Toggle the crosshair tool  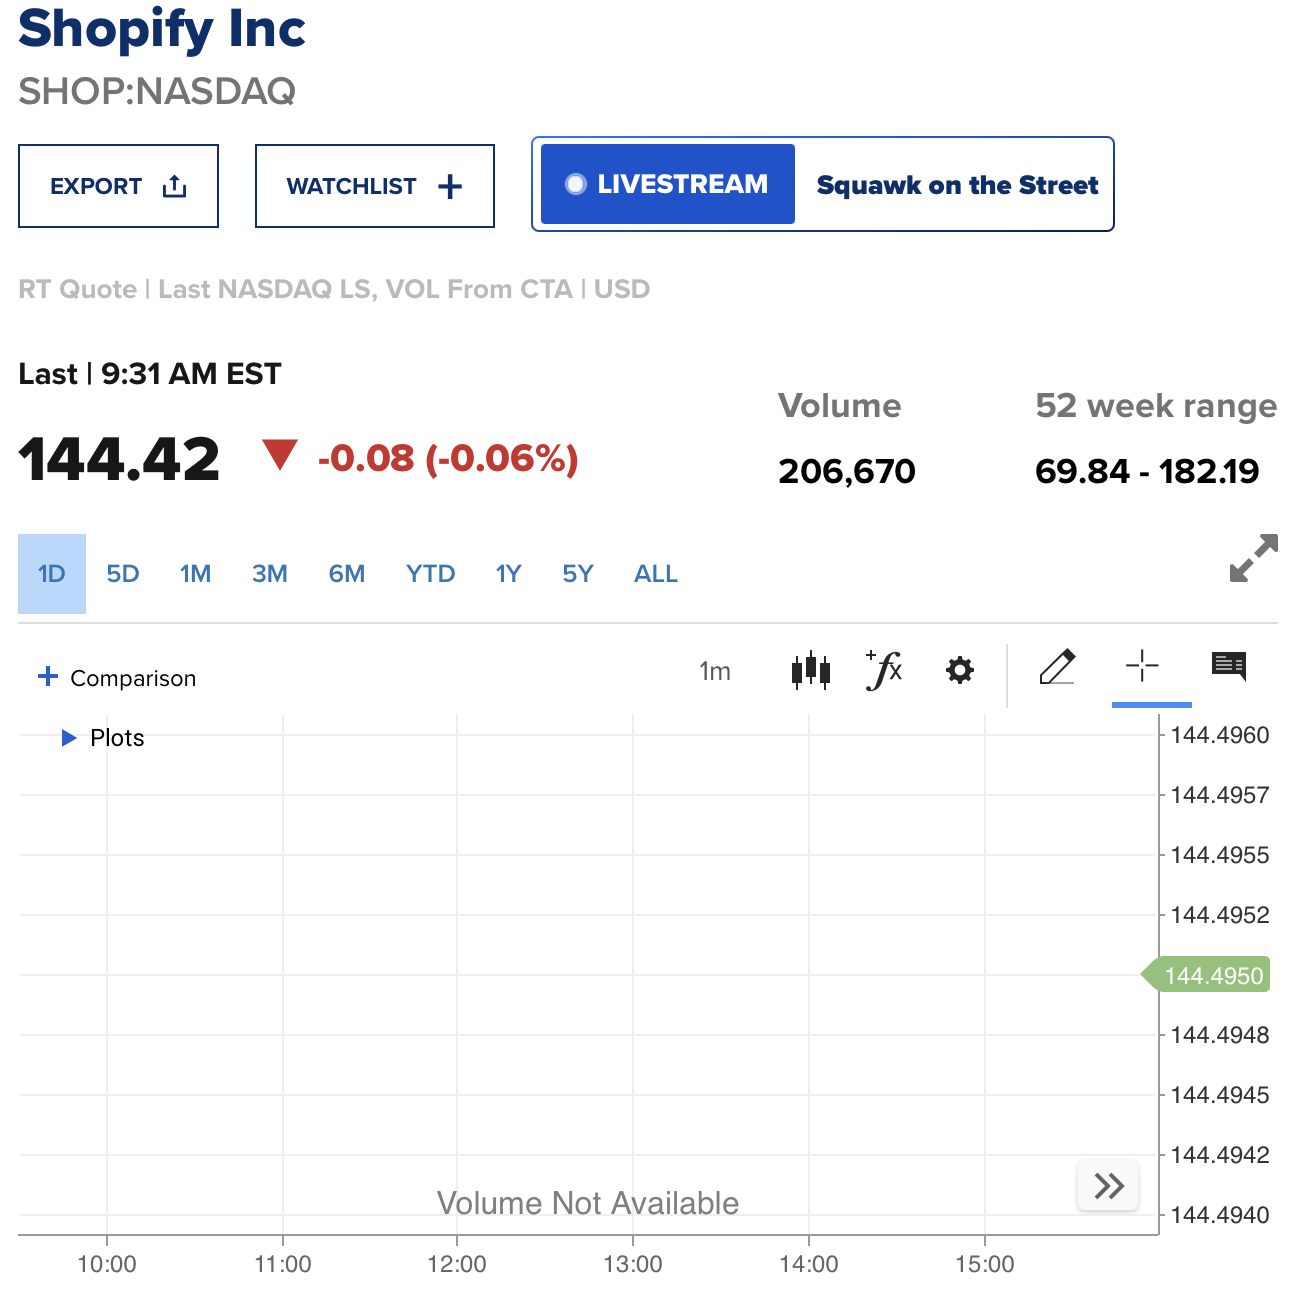click(x=1141, y=666)
